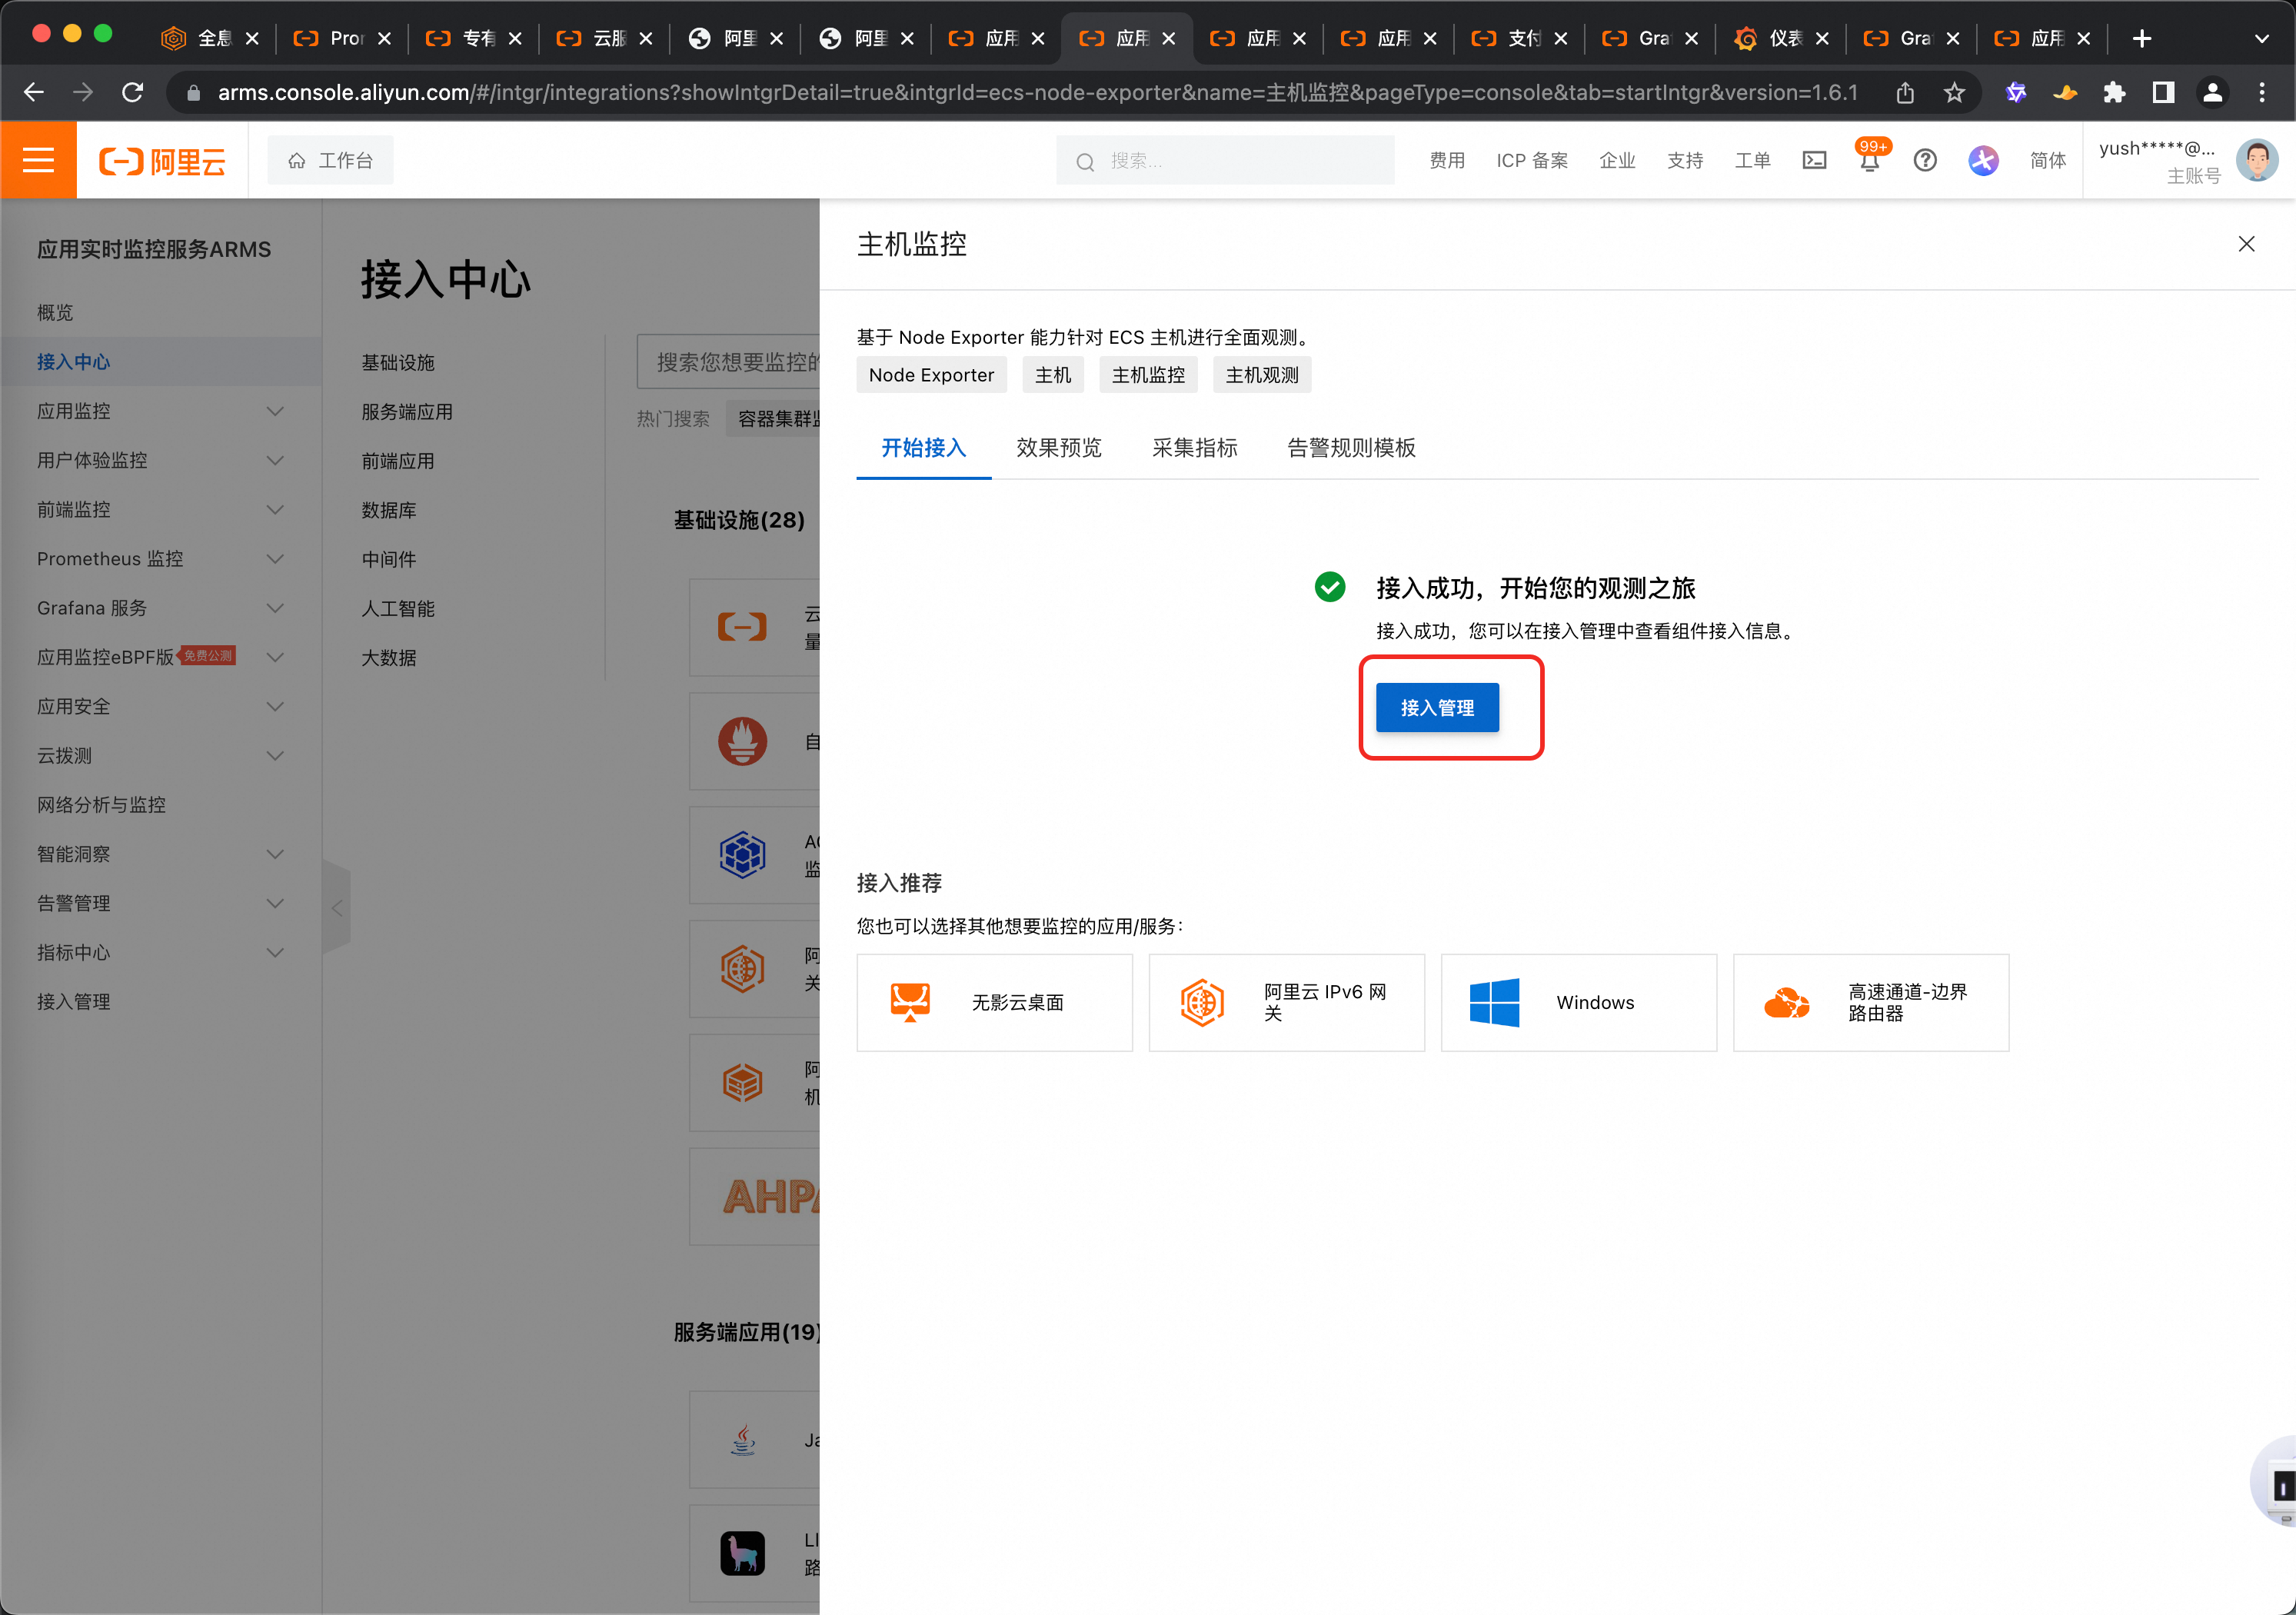Click the user avatar picture

[2256, 161]
